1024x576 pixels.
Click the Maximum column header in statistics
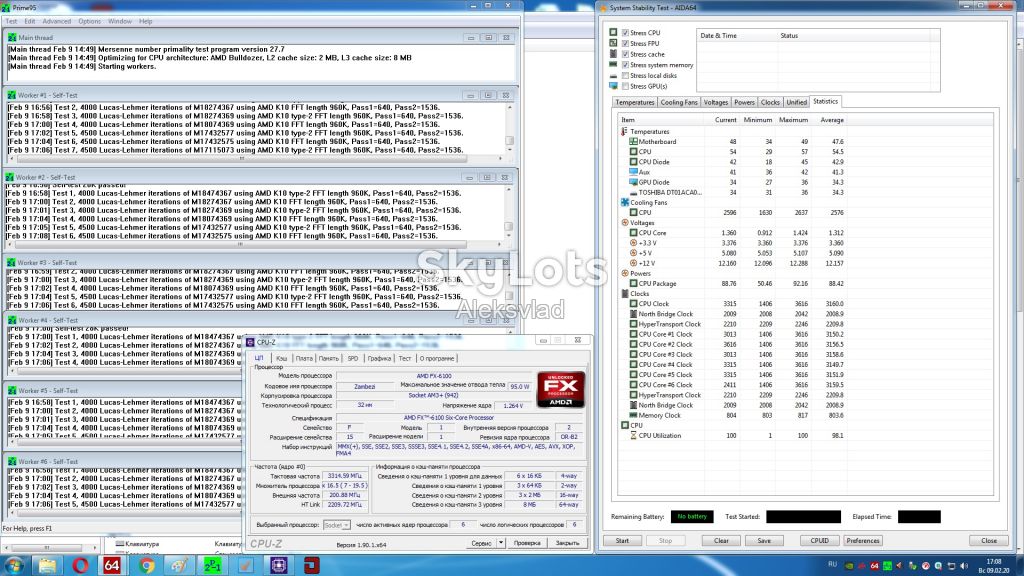click(793, 120)
